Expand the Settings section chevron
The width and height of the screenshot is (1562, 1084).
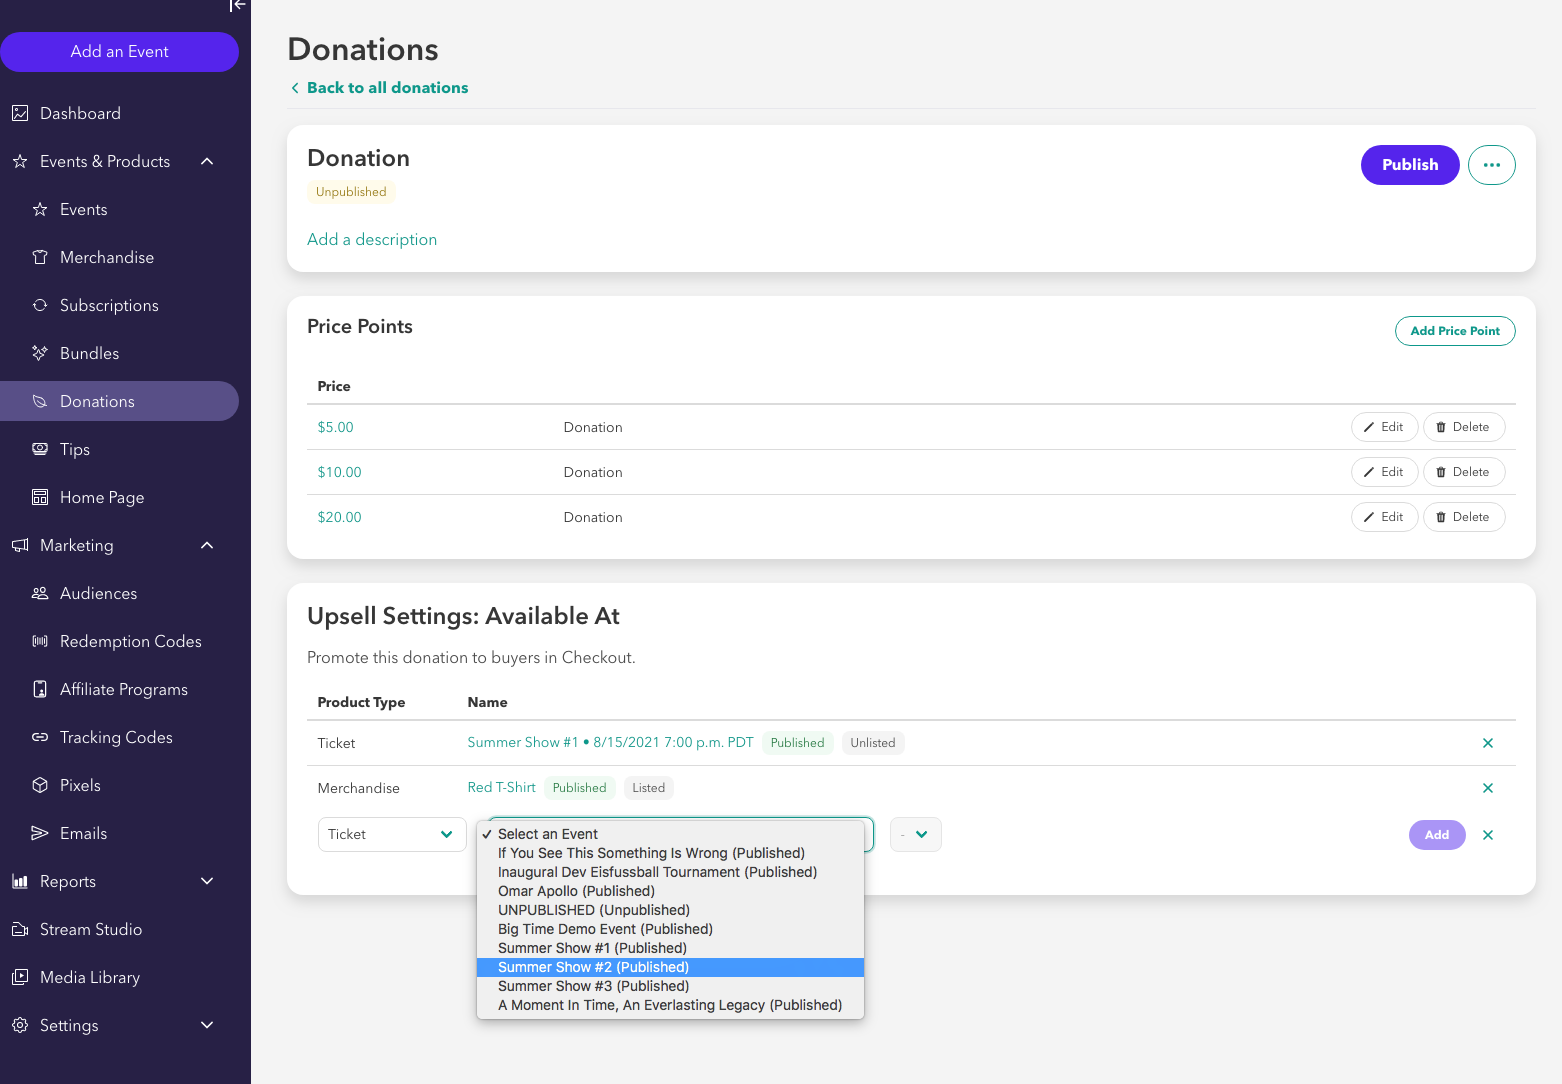pyautogui.click(x=207, y=1026)
